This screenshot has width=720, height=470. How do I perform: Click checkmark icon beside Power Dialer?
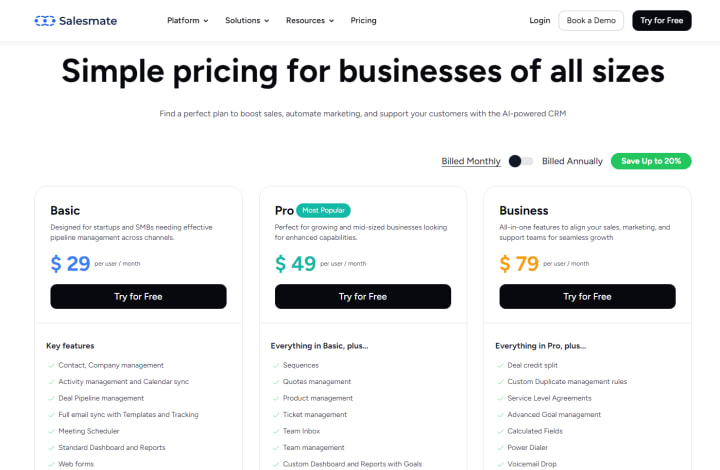tap(500, 447)
